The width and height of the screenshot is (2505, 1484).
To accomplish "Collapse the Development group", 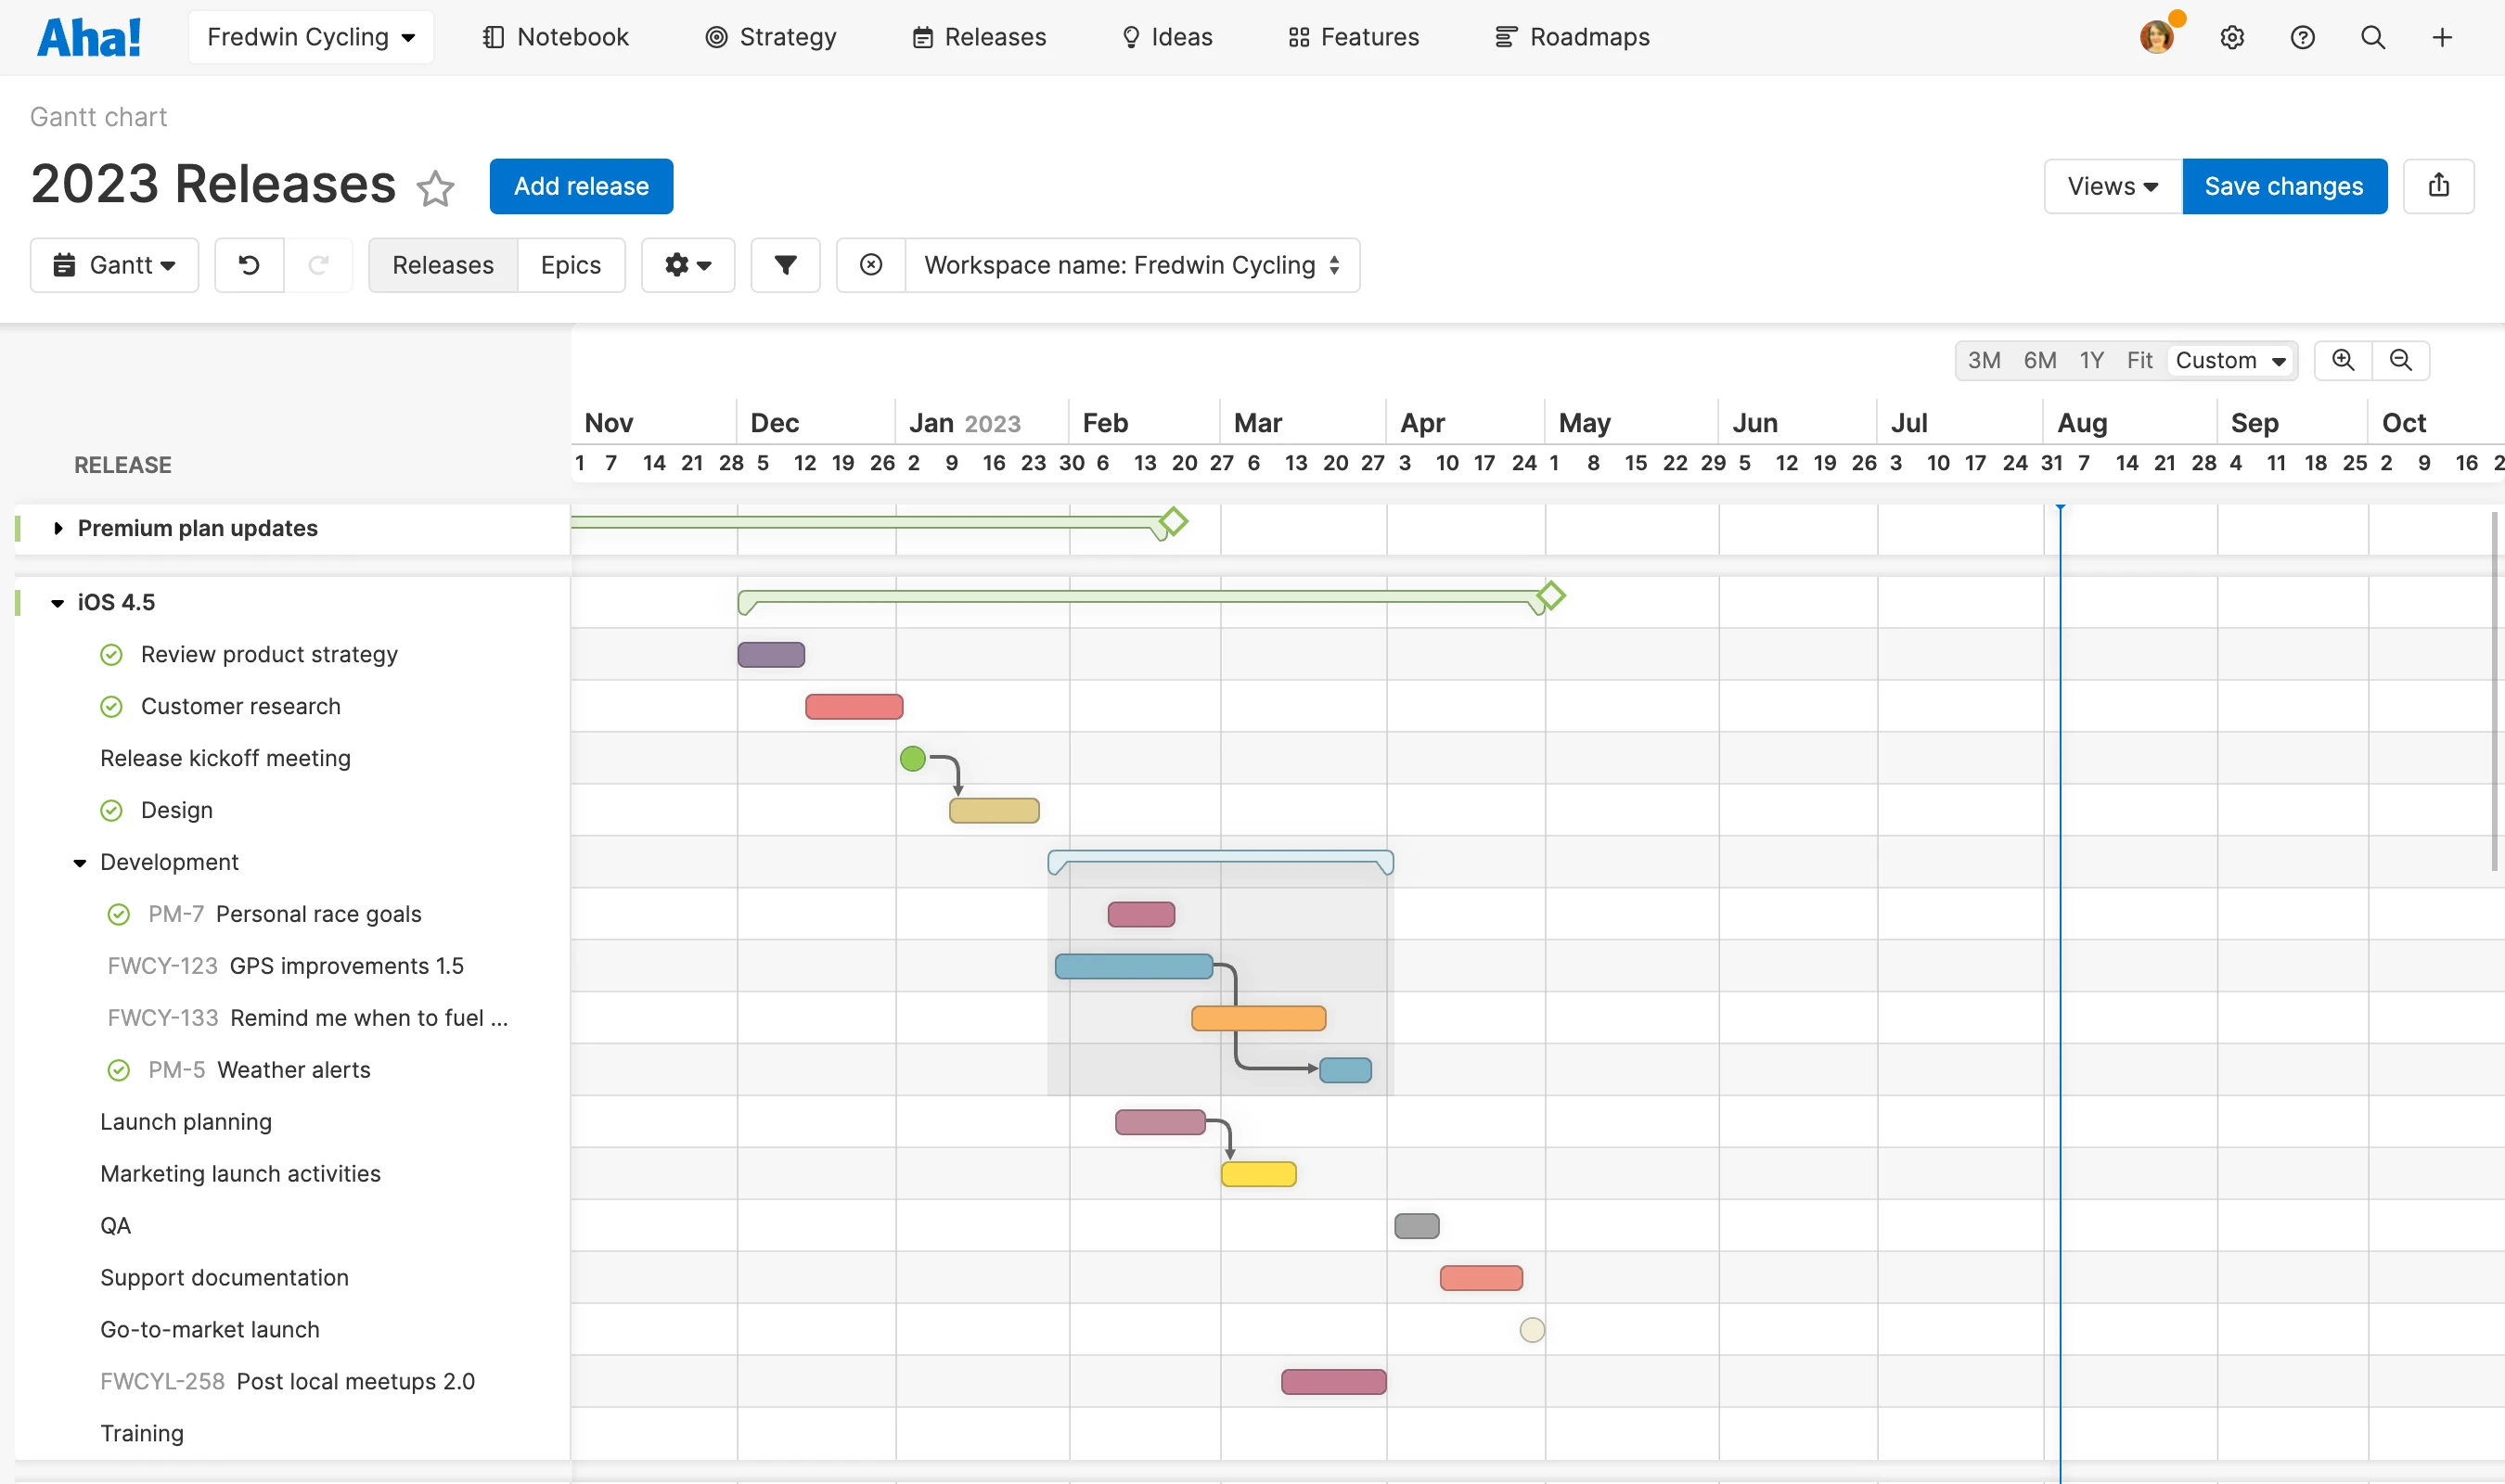I will pyautogui.click(x=80, y=863).
